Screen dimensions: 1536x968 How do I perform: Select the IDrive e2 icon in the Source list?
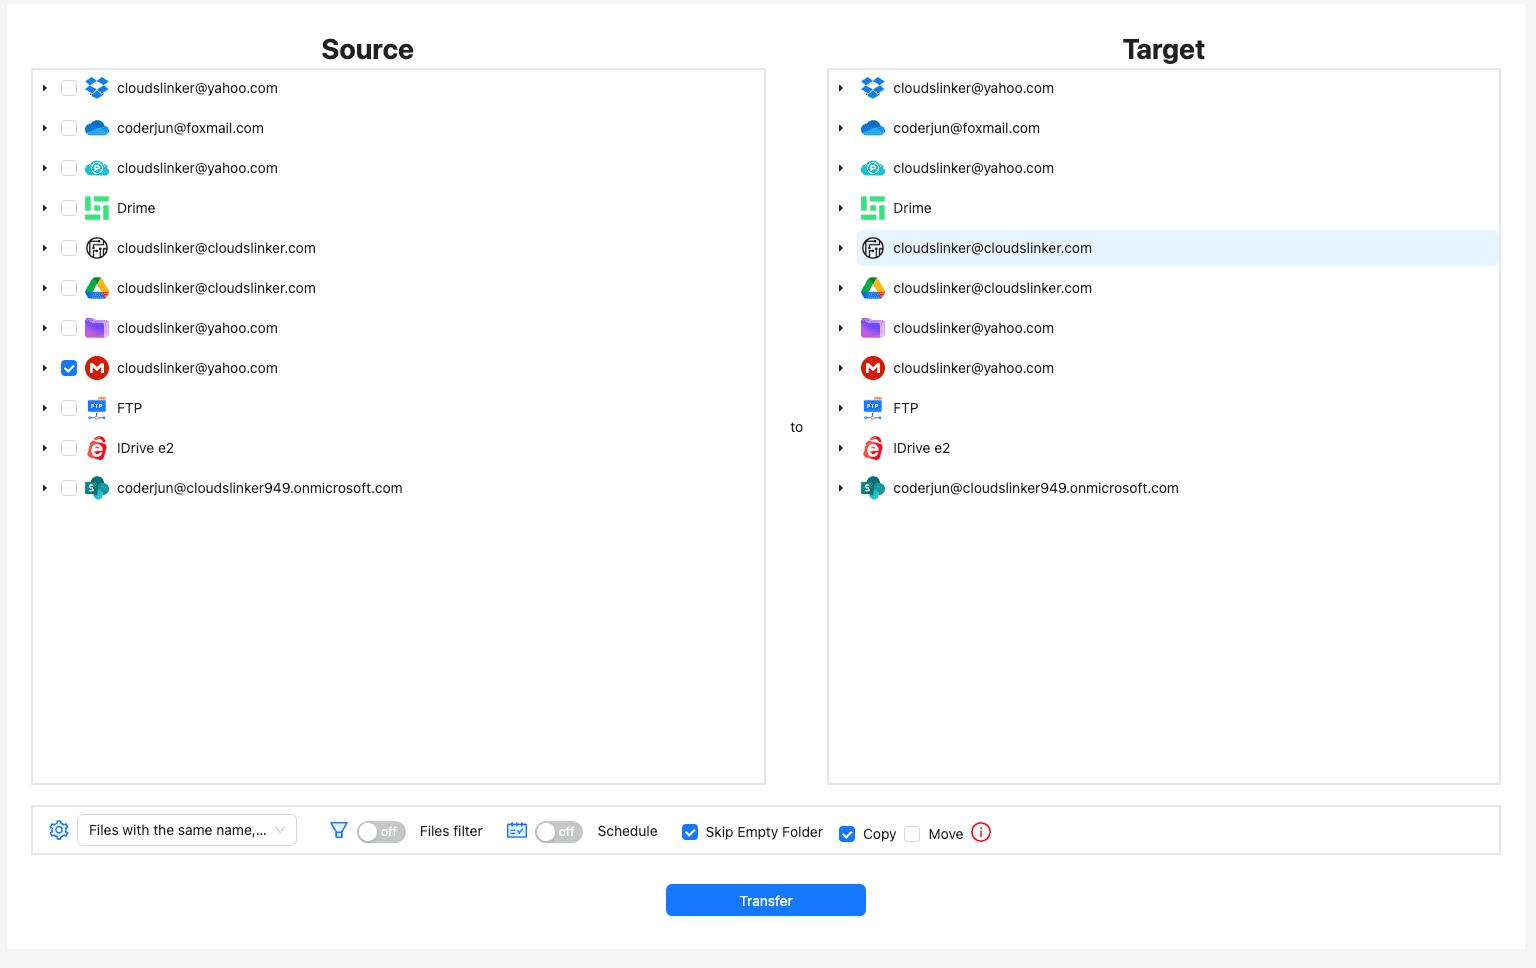click(x=97, y=448)
